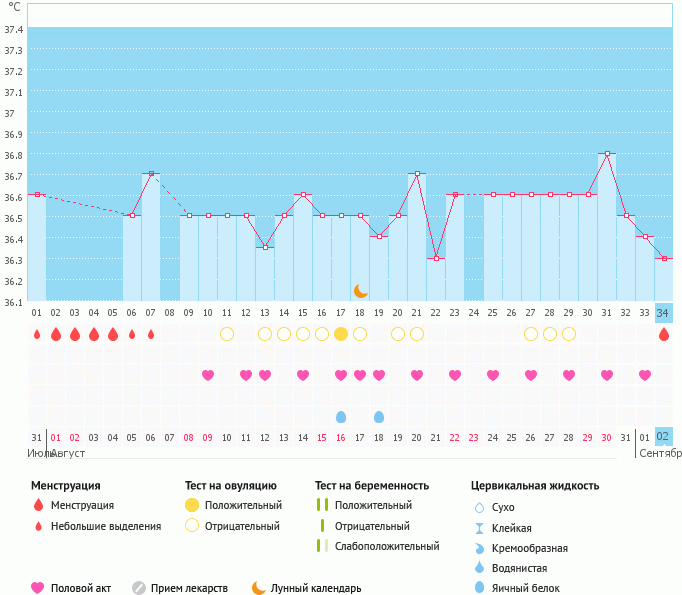Click the green Слабоположительный pregnancy test swatch
This screenshot has width=682, height=595.
[x=321, y=546]
